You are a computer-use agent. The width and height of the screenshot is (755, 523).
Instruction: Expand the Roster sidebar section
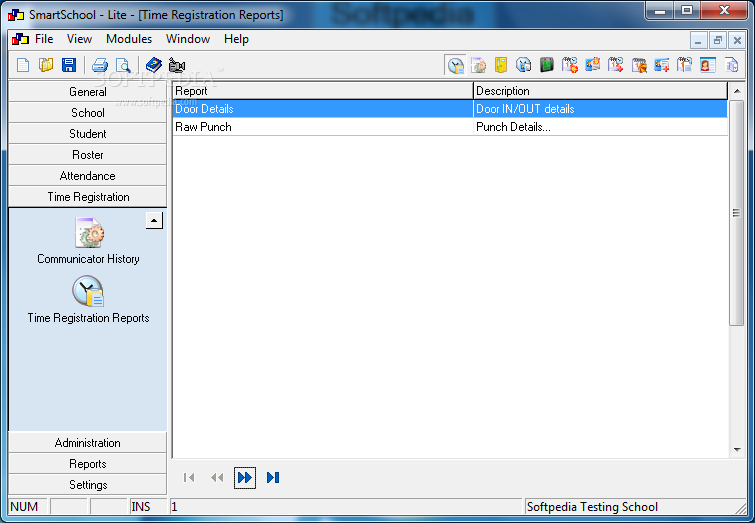(88, 155)
